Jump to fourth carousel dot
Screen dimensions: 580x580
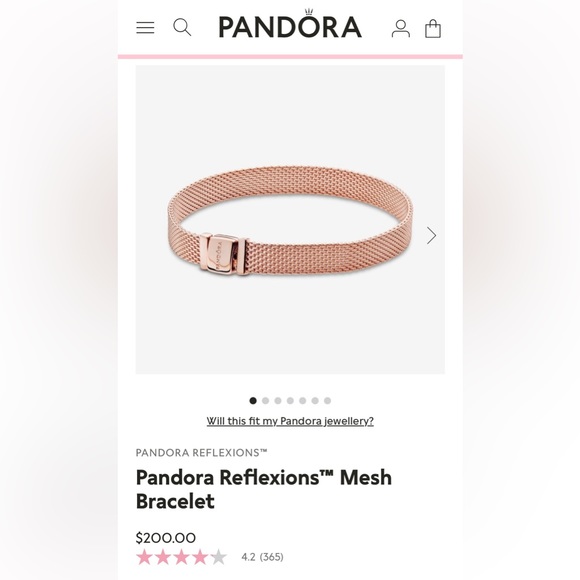[x=290, y=401]
